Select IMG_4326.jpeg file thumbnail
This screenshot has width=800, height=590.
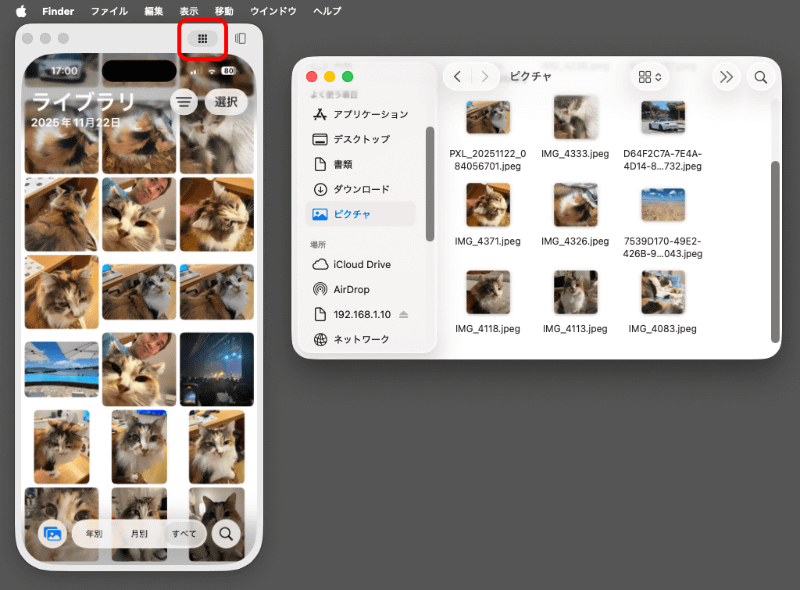click(x=576, y=205)
